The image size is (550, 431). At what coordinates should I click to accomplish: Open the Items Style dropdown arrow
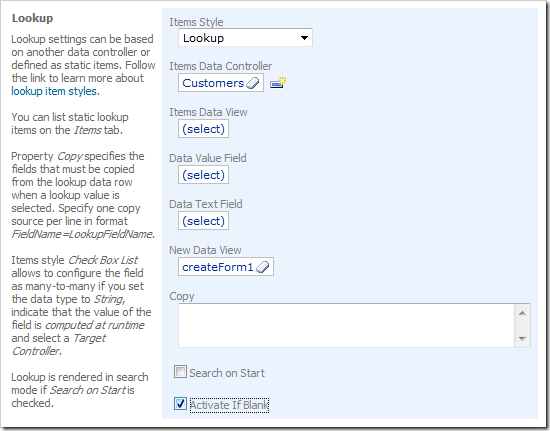click(x=304, y=38)
